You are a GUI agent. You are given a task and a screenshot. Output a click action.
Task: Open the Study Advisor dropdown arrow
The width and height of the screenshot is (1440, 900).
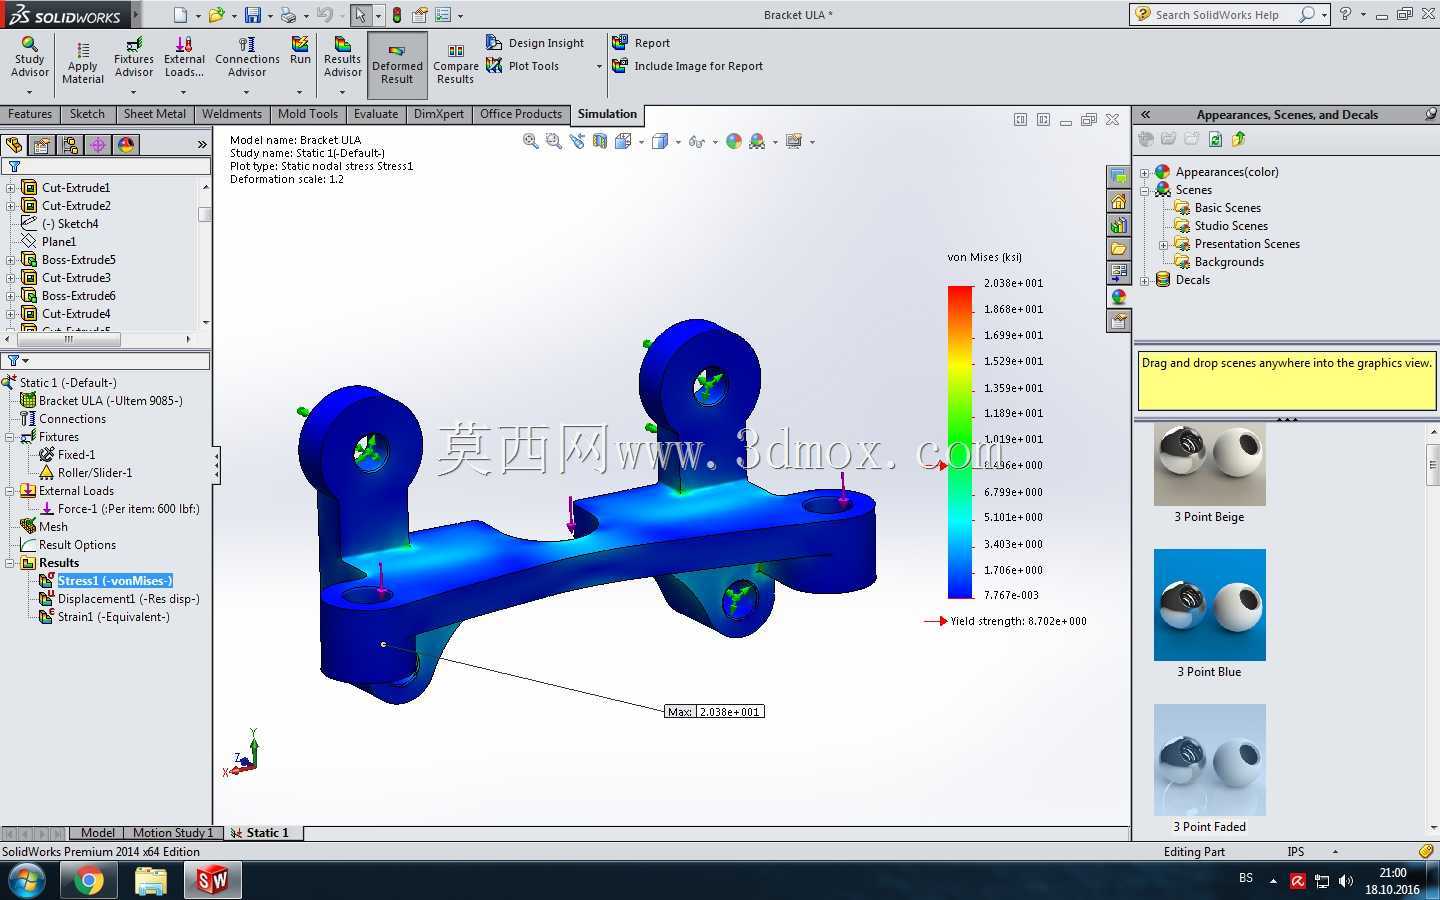(29, 92)
